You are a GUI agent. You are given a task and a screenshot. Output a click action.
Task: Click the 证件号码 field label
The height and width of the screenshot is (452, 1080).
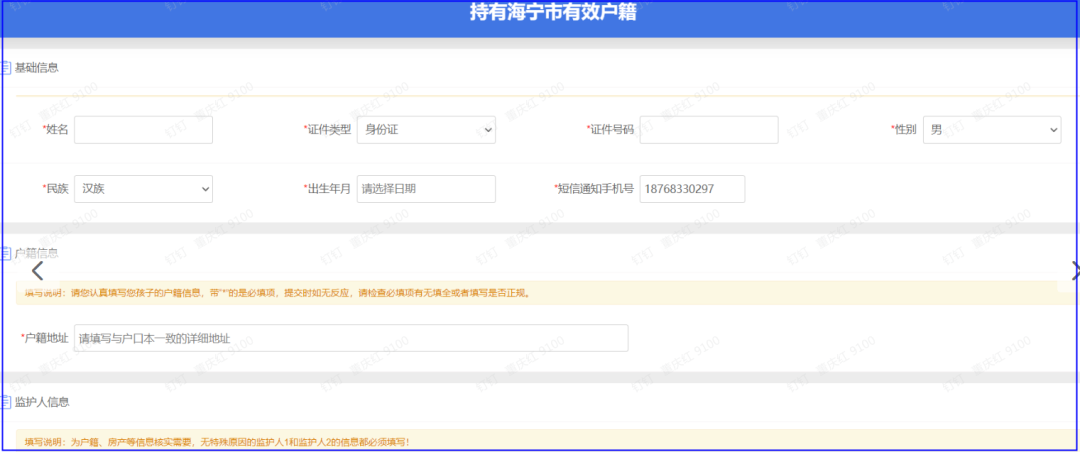[610, 130]
